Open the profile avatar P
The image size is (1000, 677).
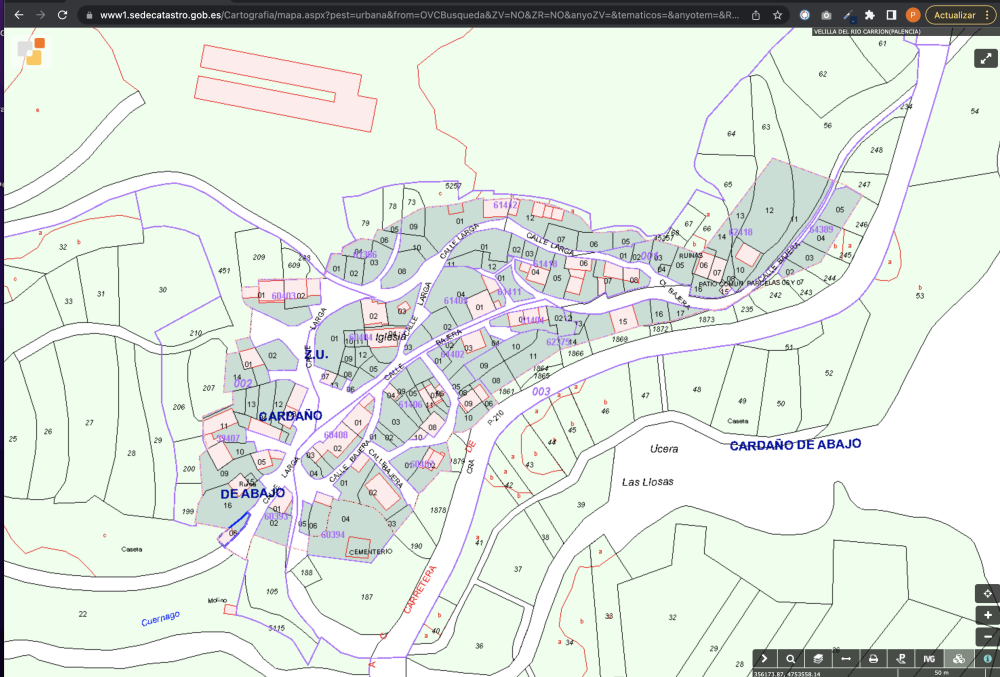913,15
